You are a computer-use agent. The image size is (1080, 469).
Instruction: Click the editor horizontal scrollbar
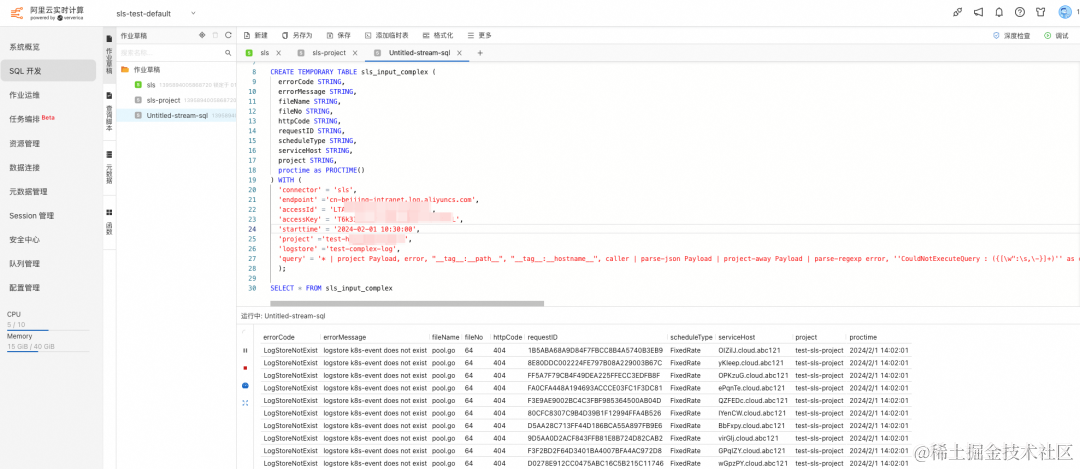[407, 303]
